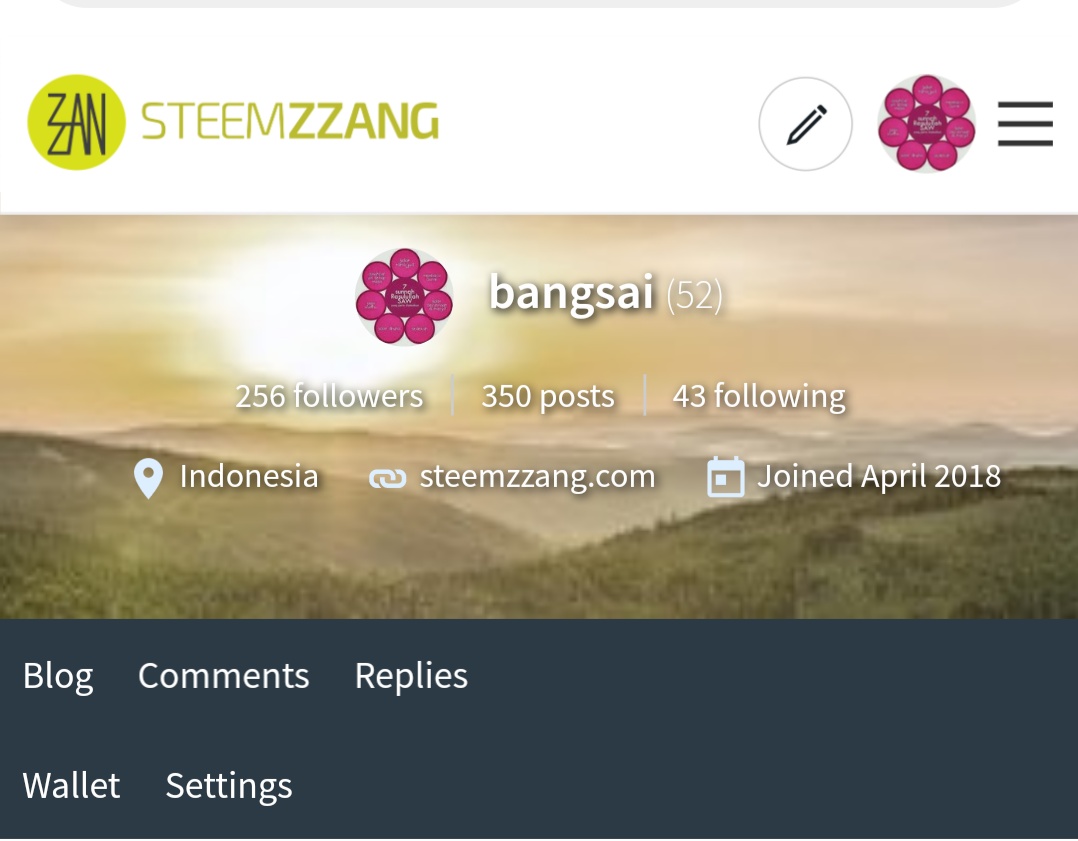Click the location pin icon
Screen dimensions: 1078x841
point(148,478)
